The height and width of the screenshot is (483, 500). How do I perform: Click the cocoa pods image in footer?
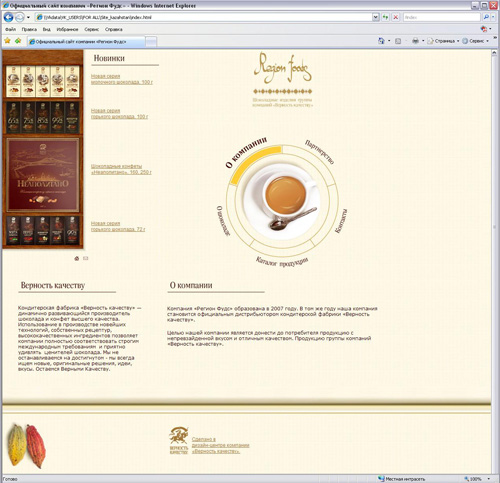pyautogui.click(x=27, y=445)
